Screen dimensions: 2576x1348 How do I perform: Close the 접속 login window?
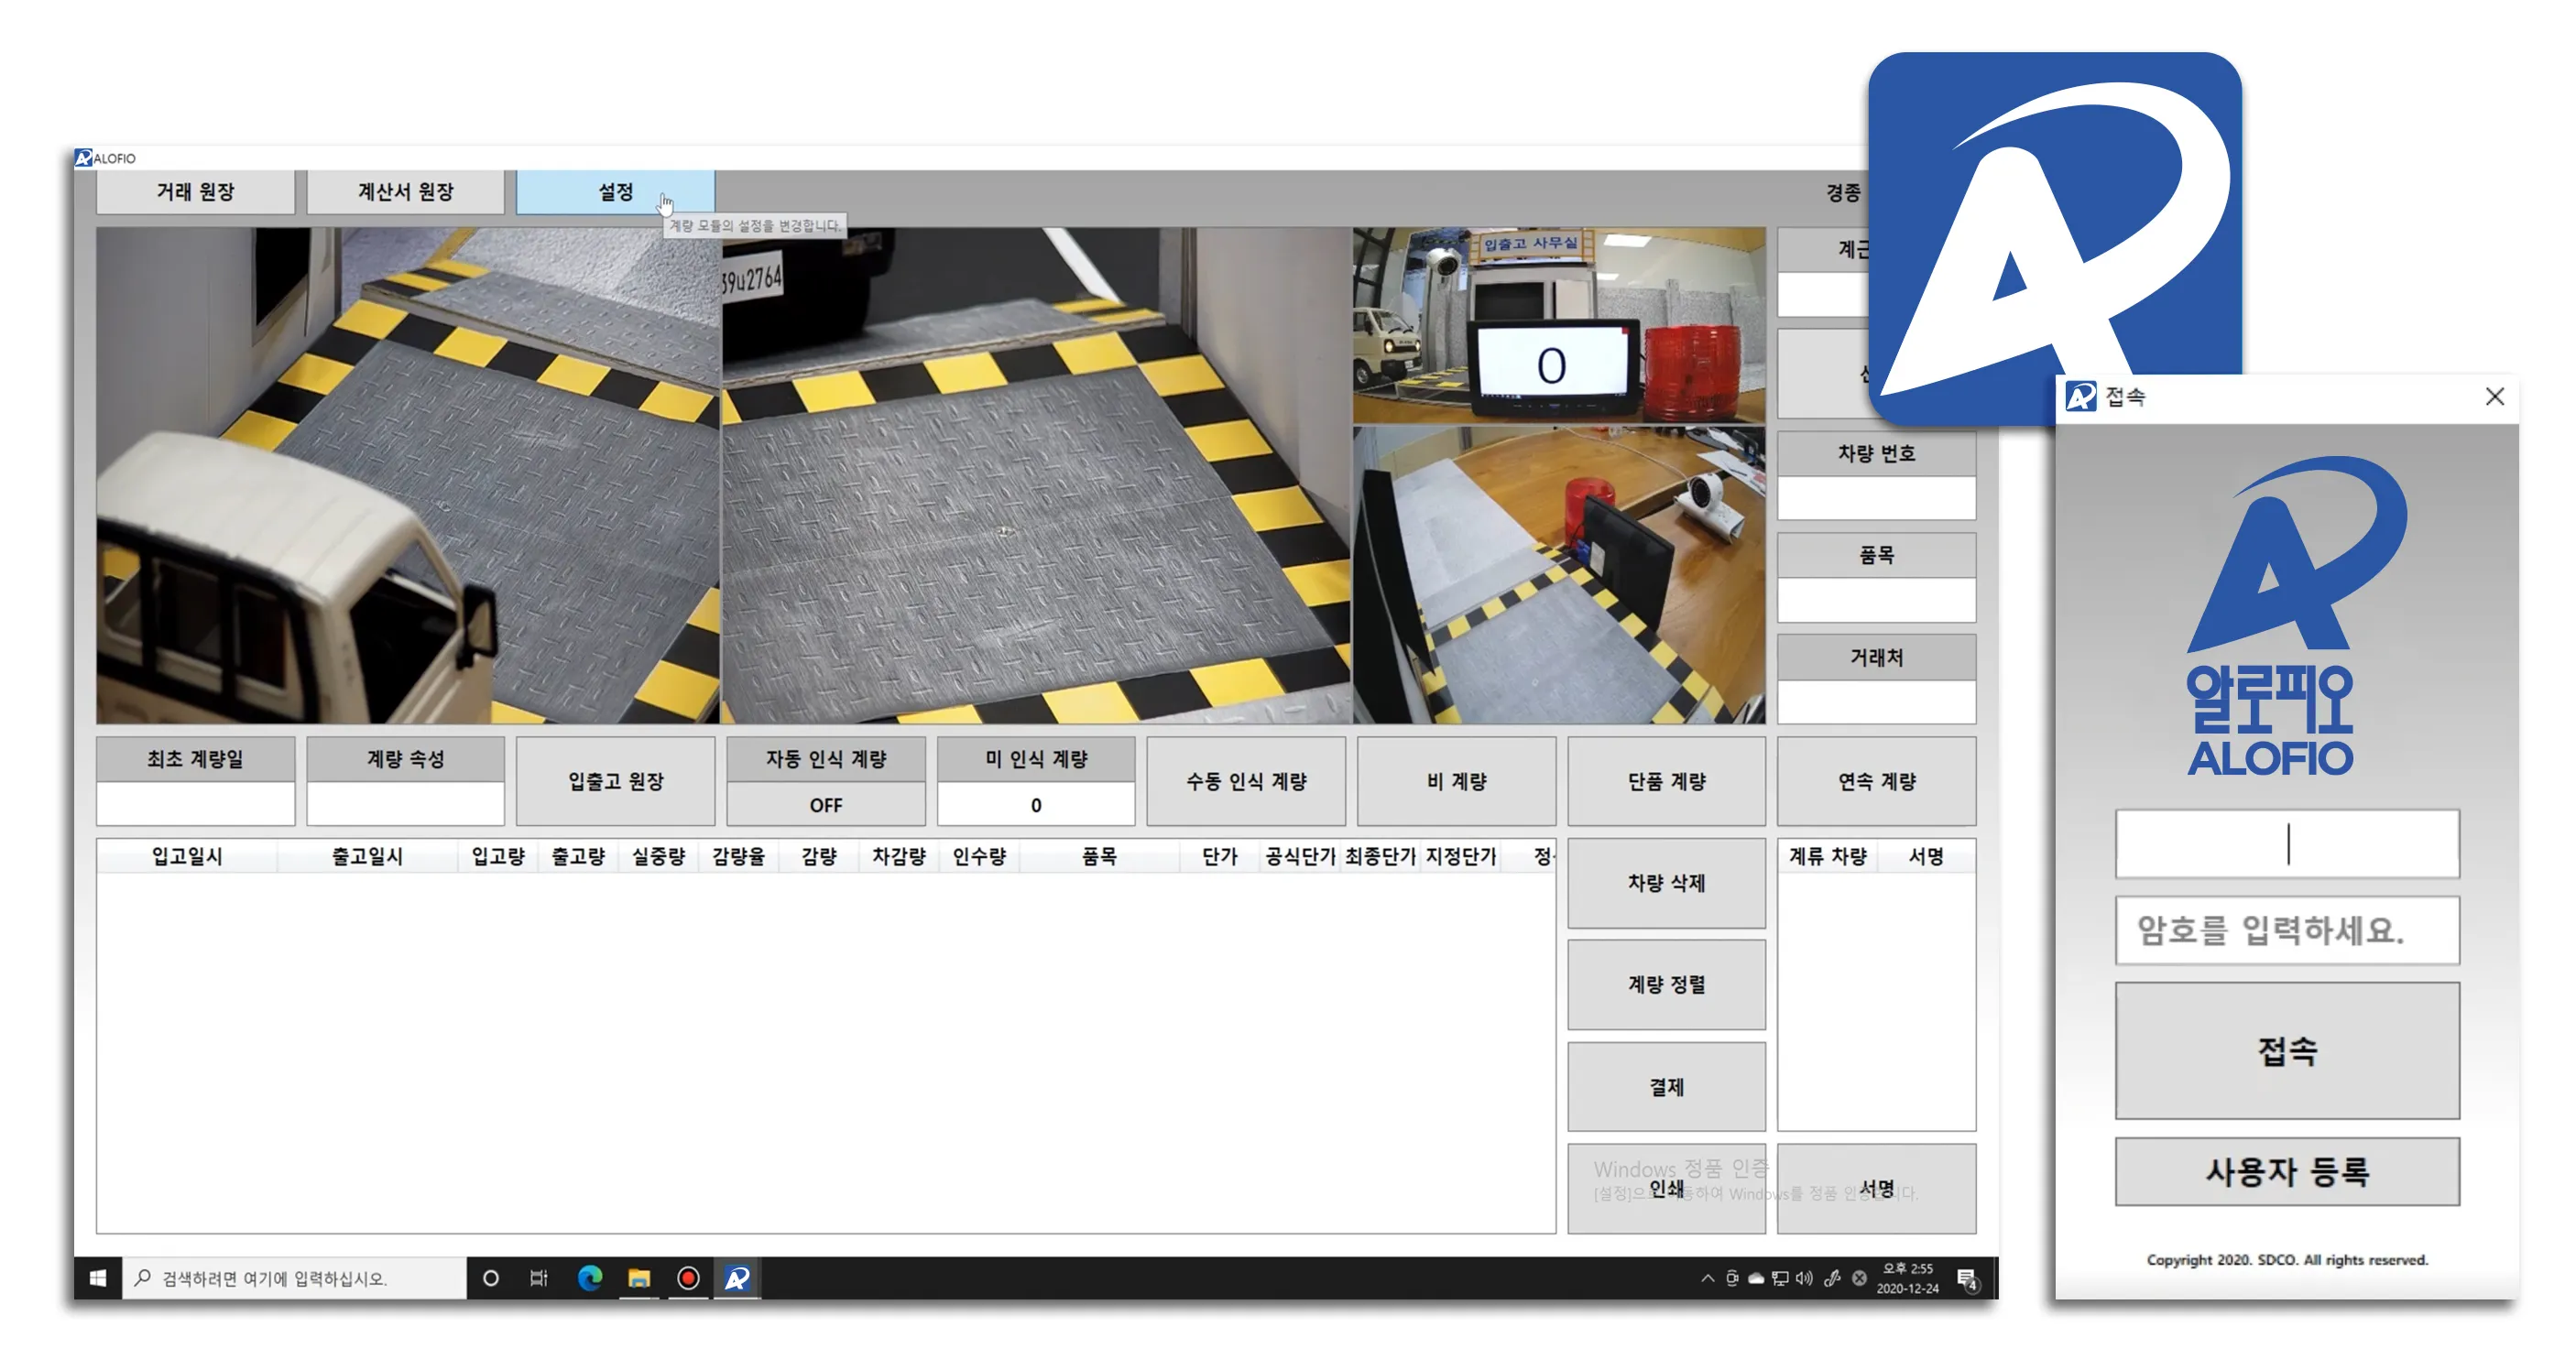click(2494, 397)
